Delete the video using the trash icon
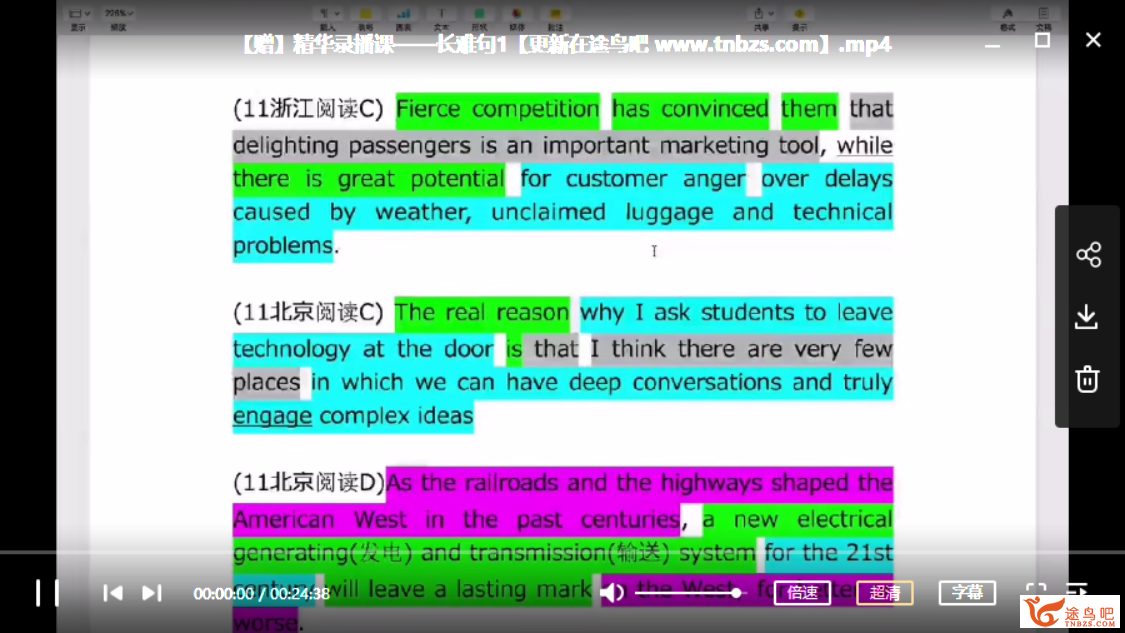The width and height of the screenshot is (1125, 633). pyautogui.click(x=1087, y=379)
